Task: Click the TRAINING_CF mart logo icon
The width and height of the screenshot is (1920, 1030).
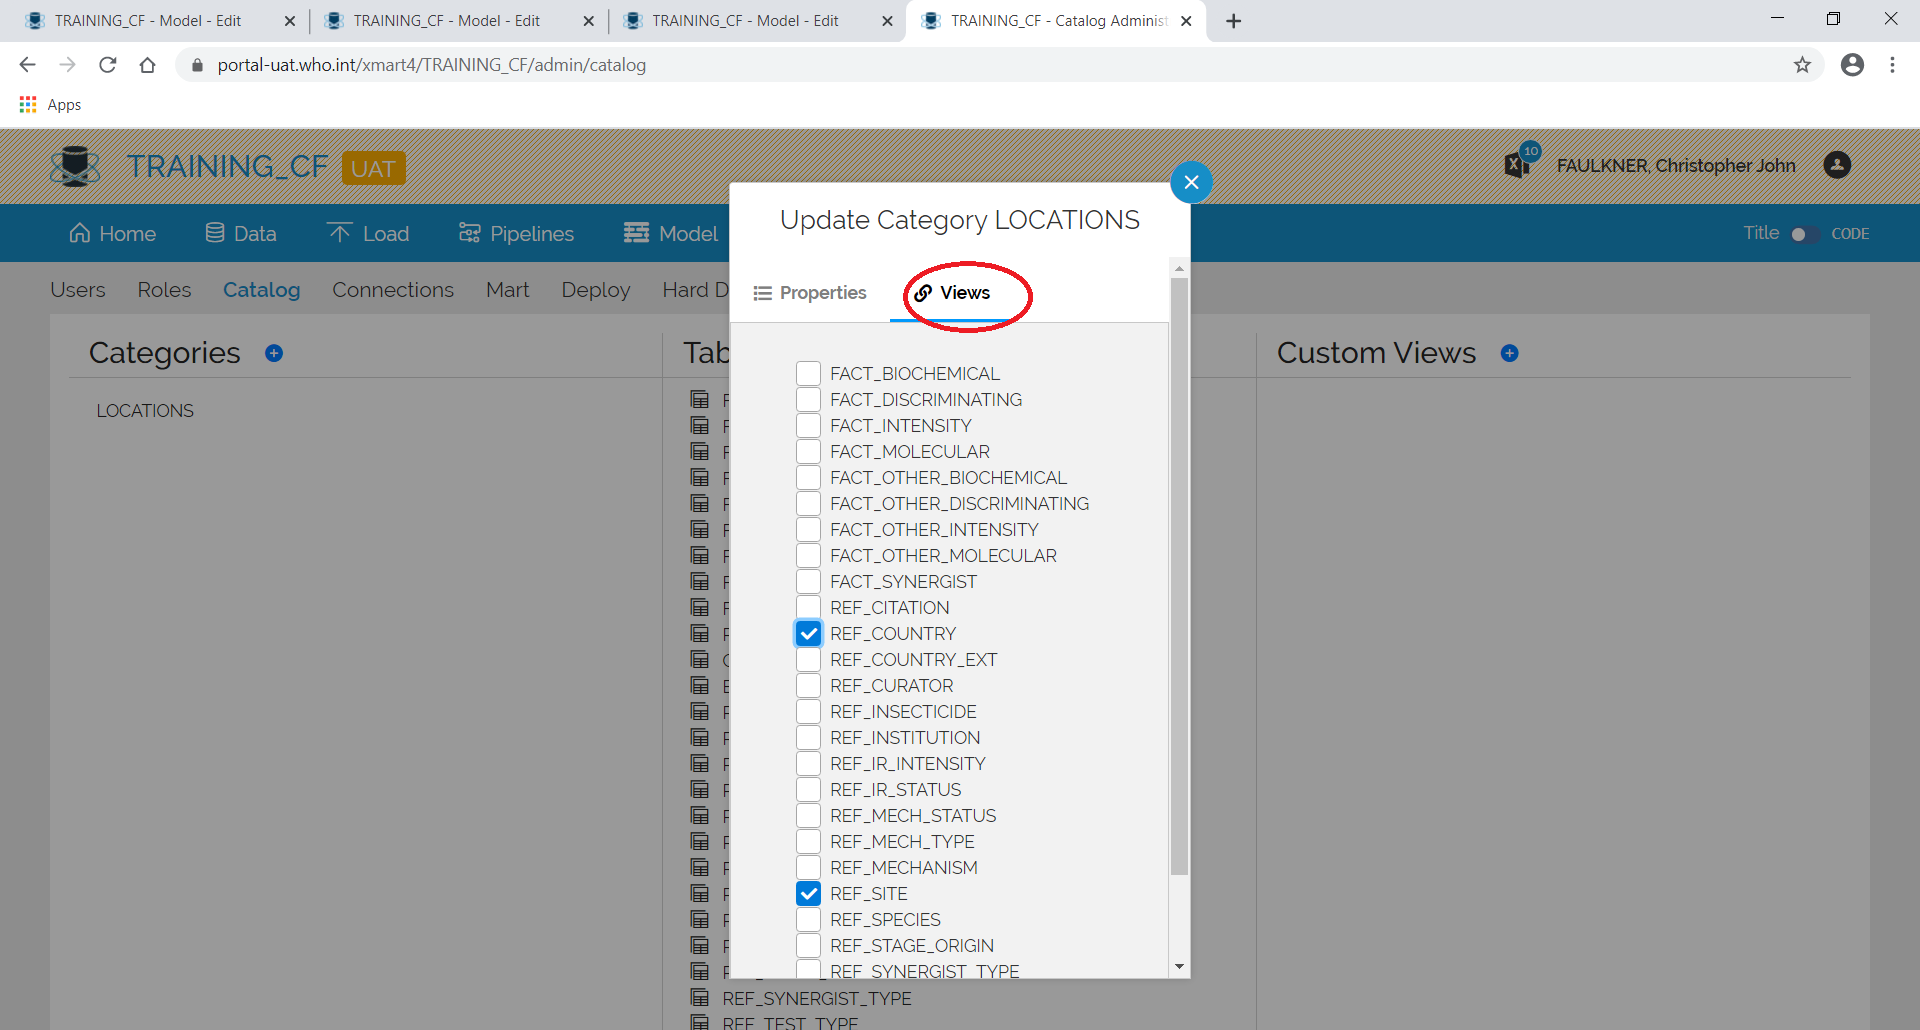Action: click(x=75, y=166)
